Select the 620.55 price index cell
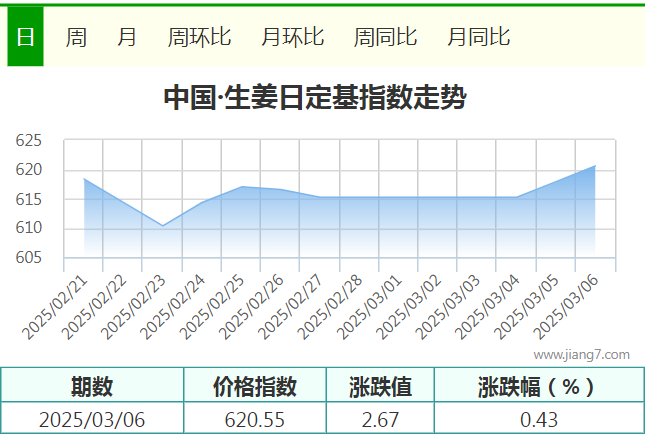Screen dimensions: 645x440 255,419
